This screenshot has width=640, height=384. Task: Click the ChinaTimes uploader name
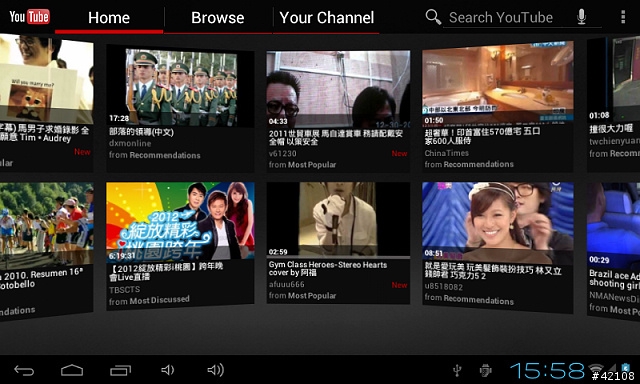(447, 153)
